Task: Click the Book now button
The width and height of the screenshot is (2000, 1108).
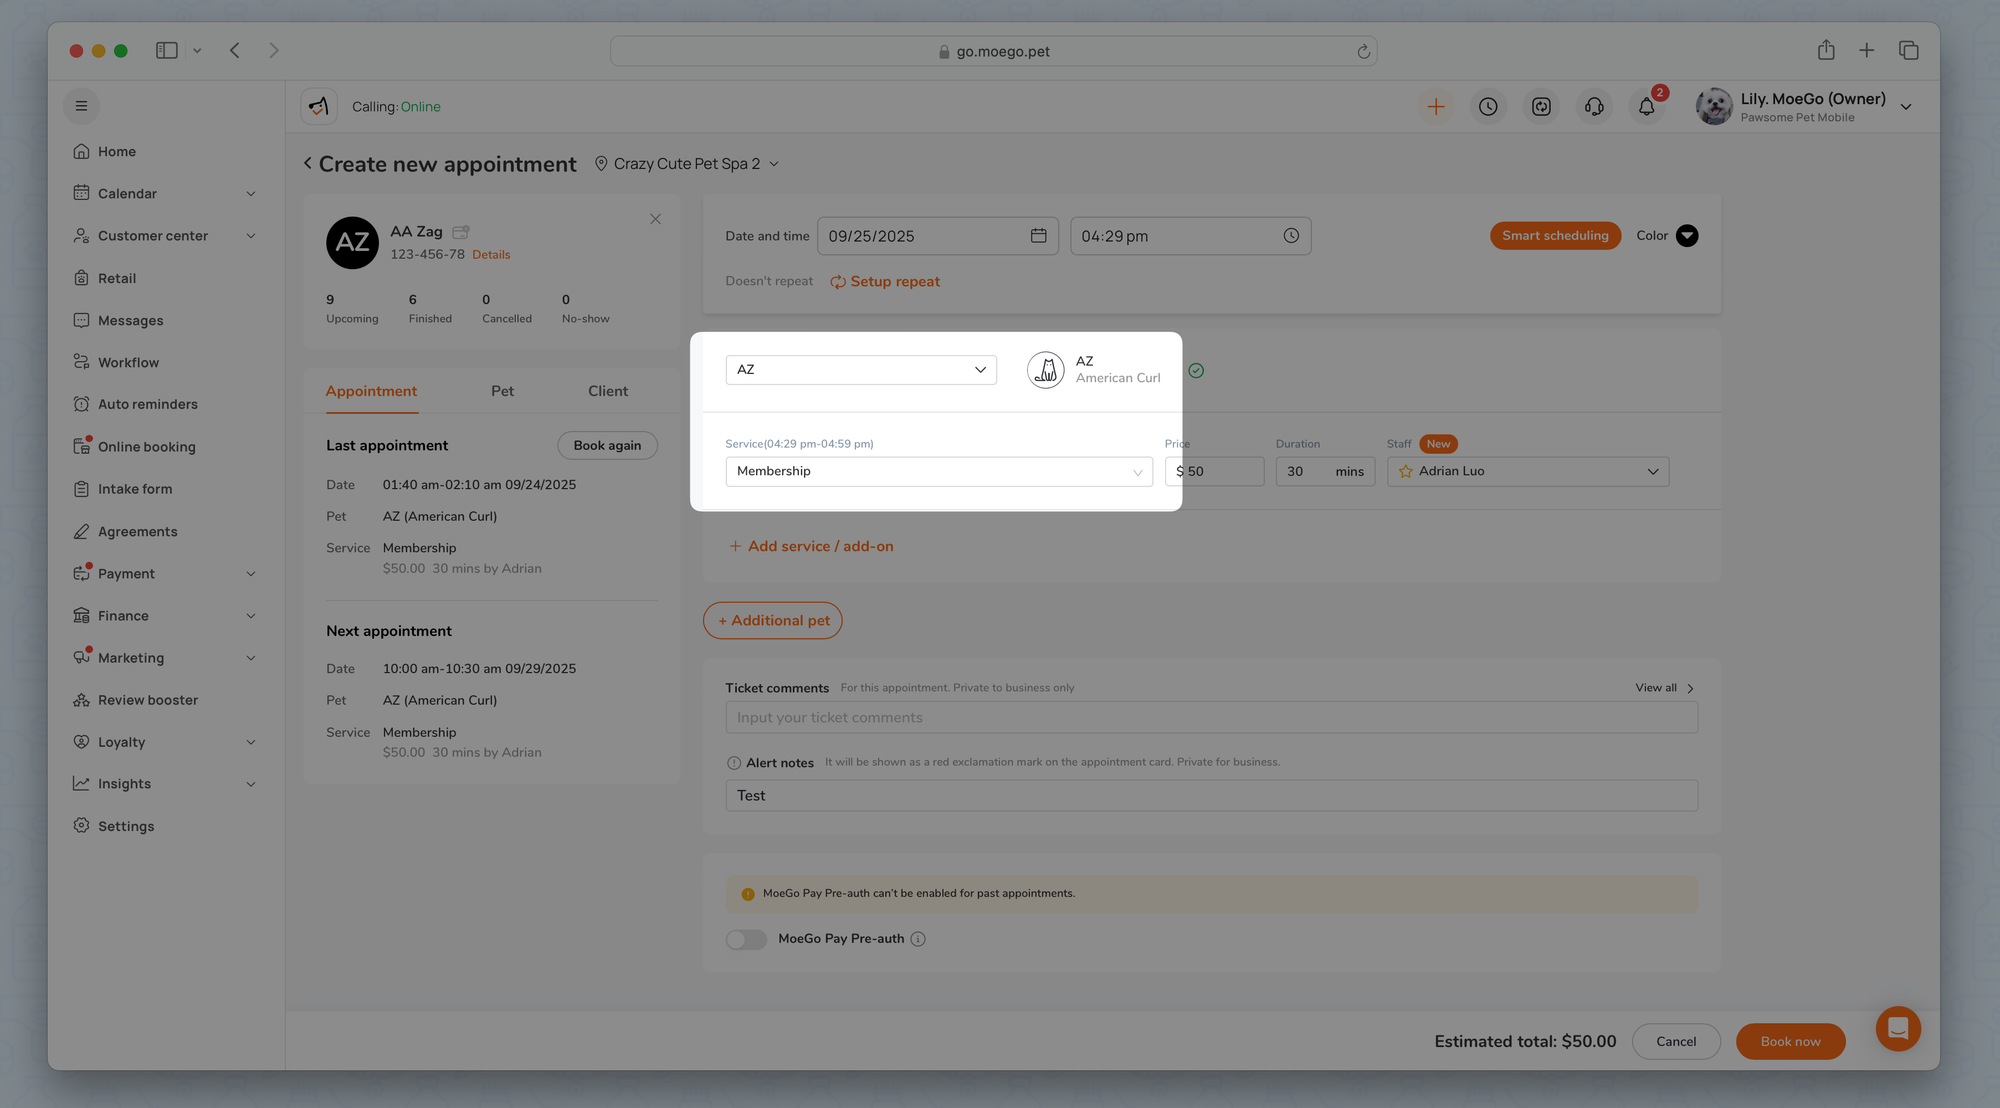Action: coord(1790,1041)
